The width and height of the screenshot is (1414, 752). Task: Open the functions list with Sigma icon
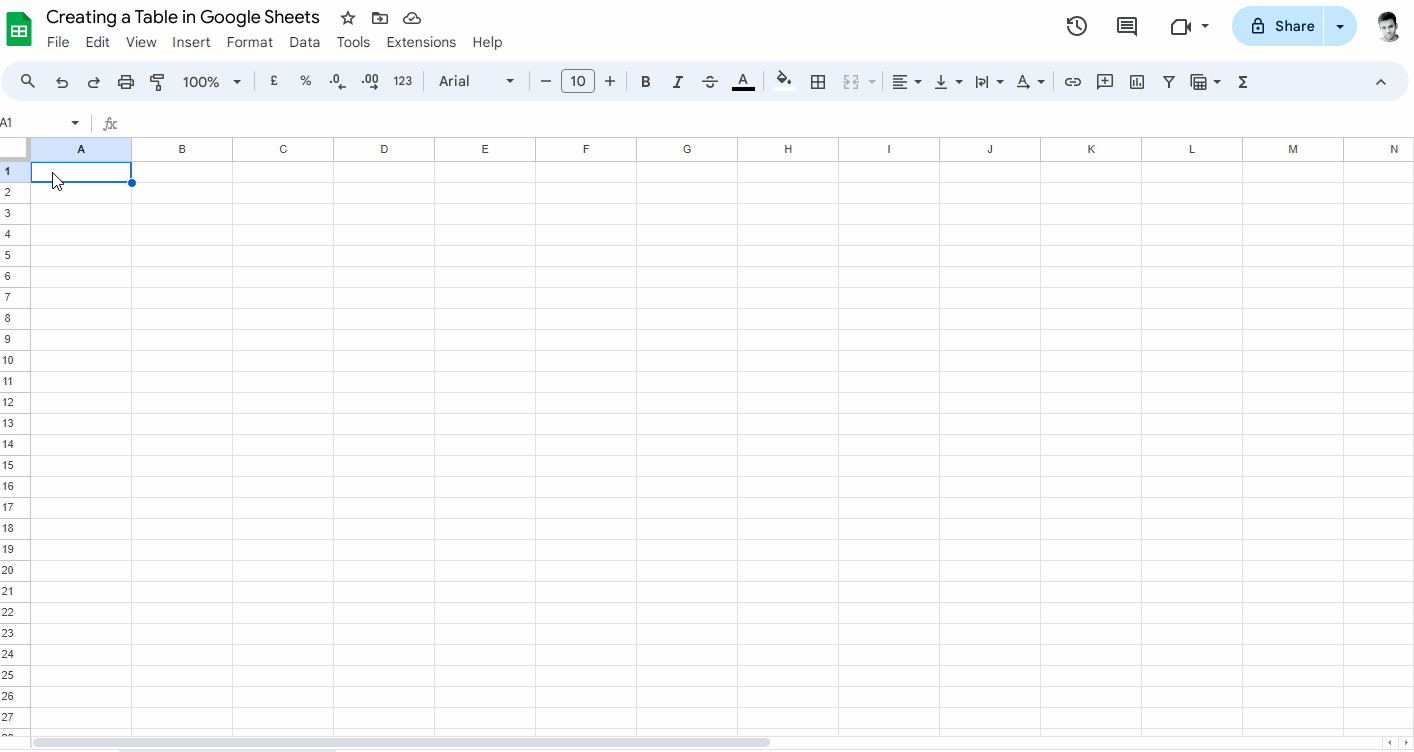click(1242, 81)
